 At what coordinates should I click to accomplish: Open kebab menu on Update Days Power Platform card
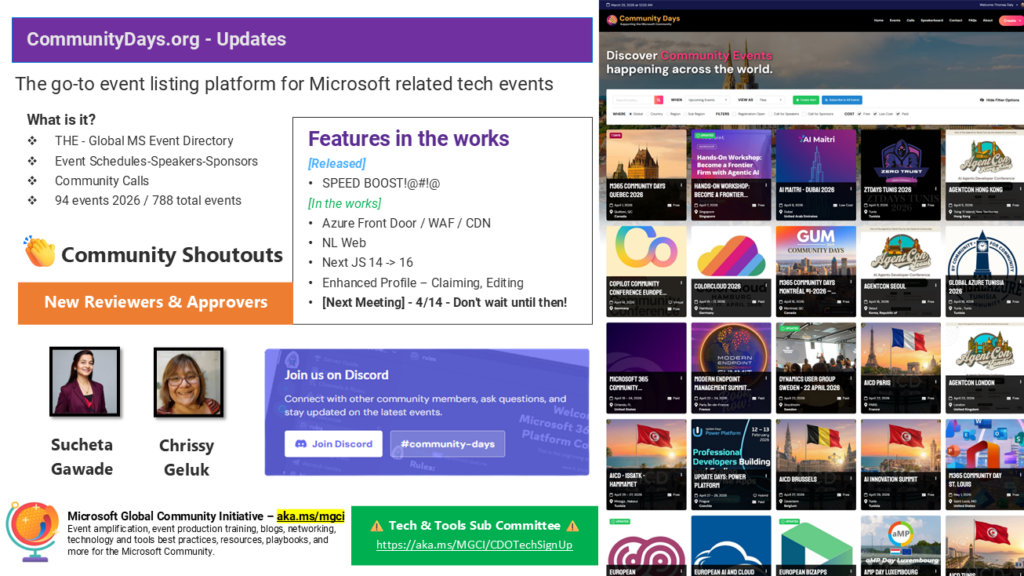point(766,477)
